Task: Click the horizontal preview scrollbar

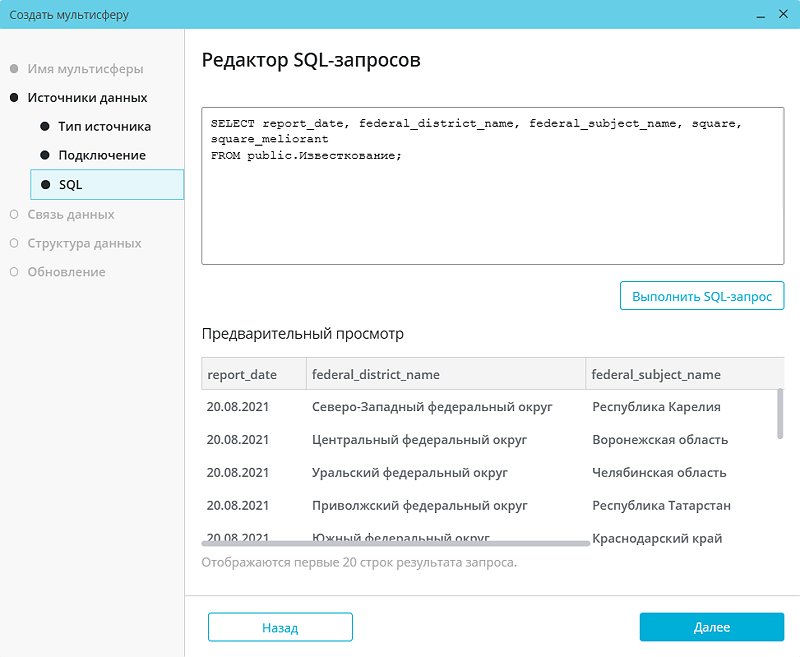Action: [395, 544]
